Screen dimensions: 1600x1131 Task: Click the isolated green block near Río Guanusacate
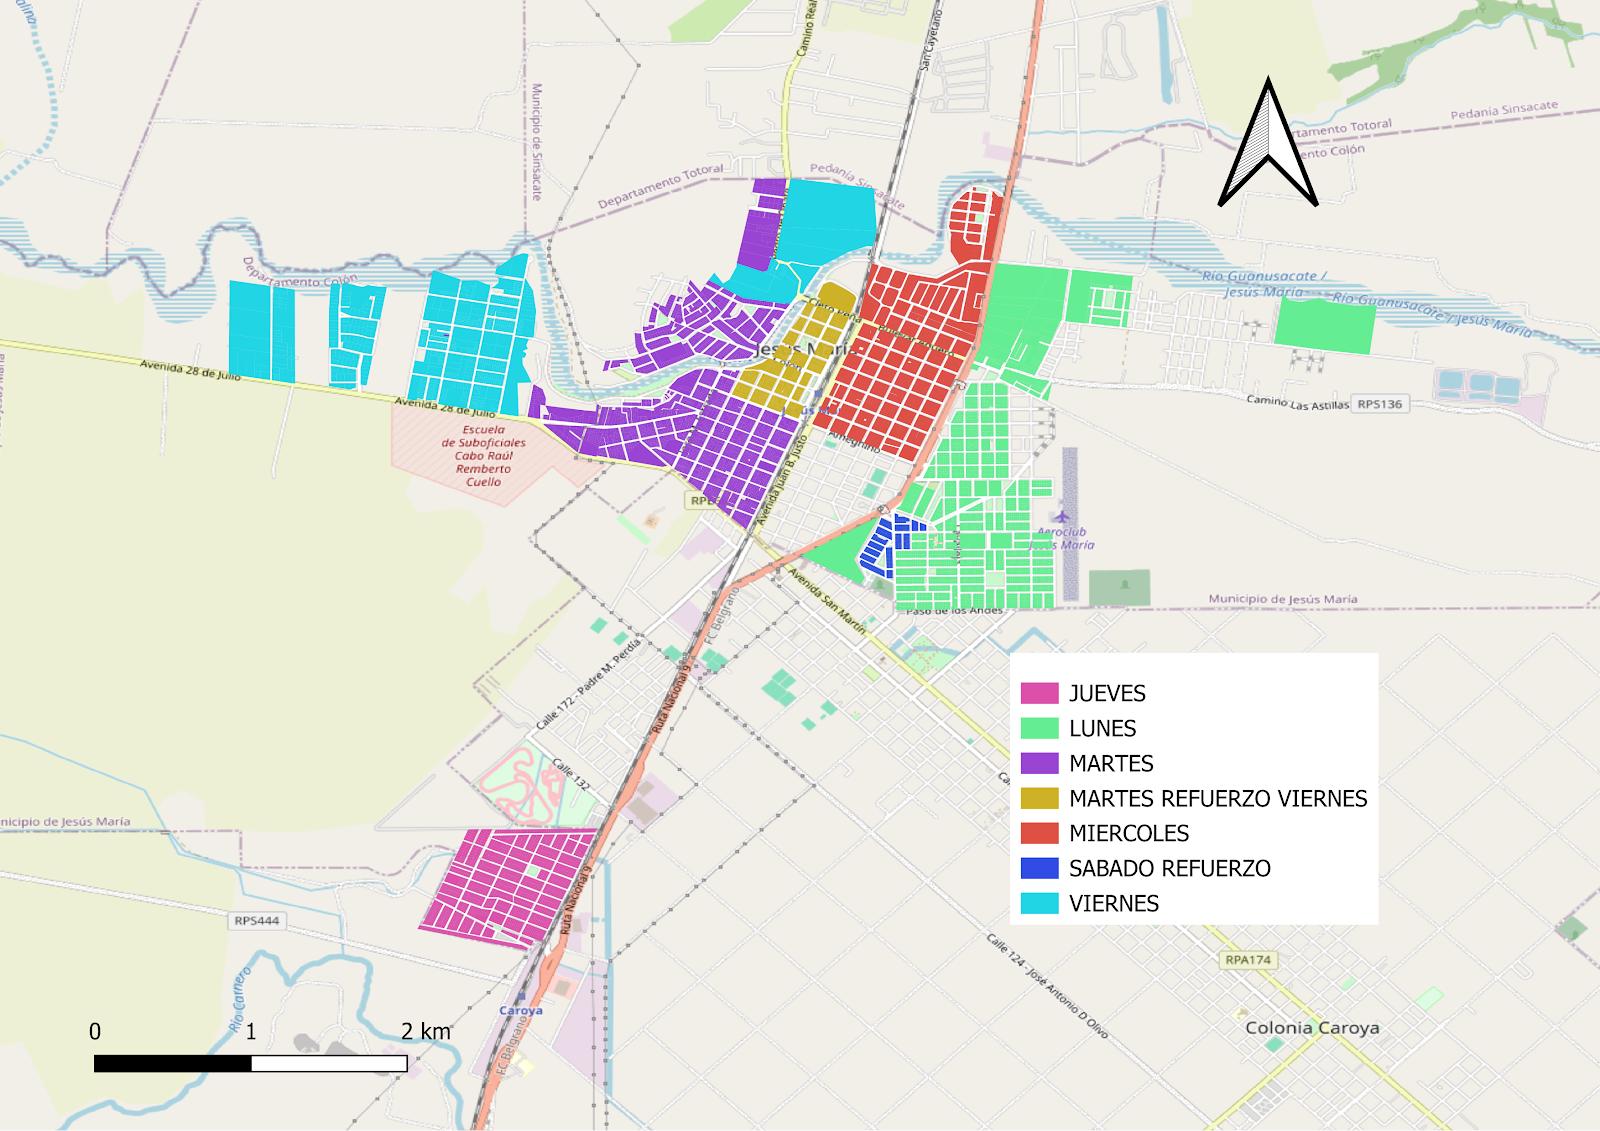pyautogui.click(x=1324, y=325)
